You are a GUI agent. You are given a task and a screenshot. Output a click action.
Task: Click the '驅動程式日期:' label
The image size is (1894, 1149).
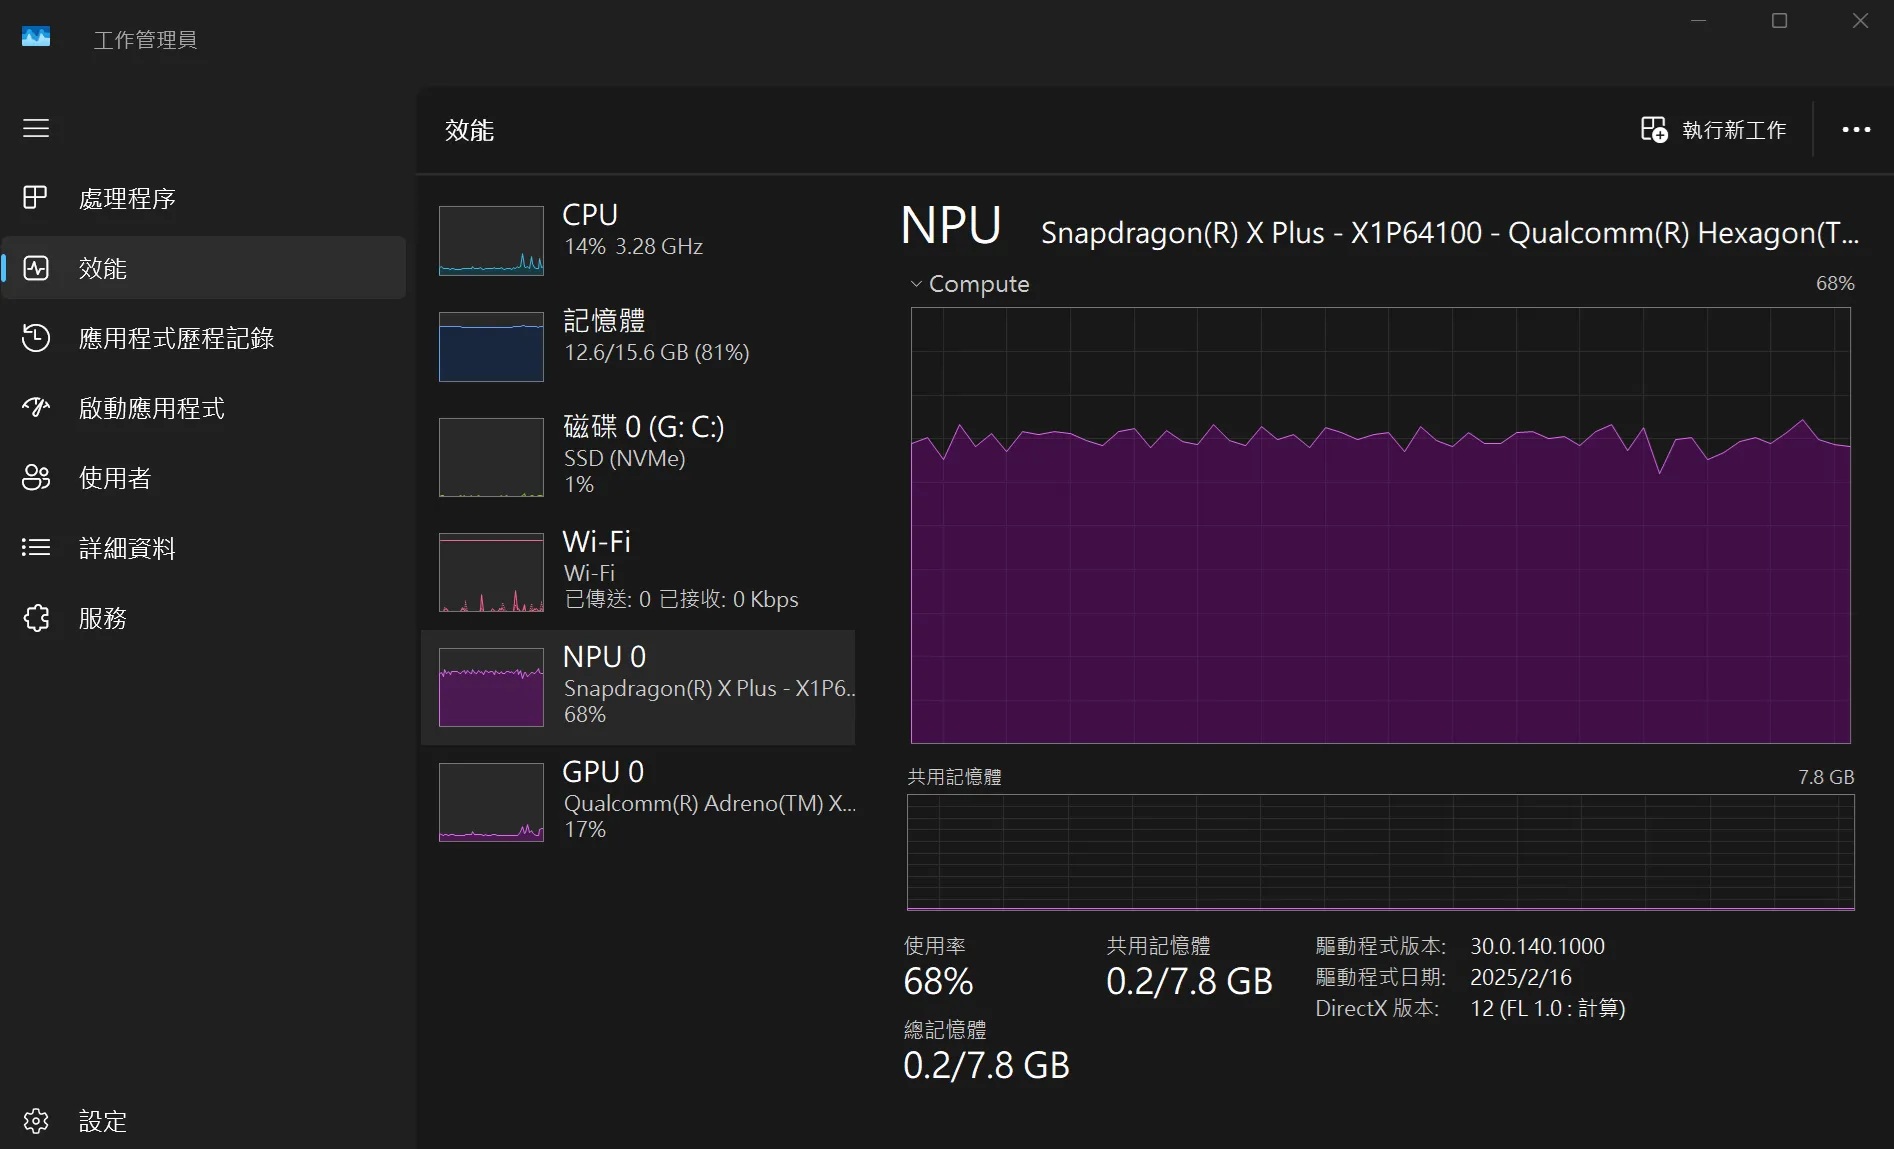pos(1380,977)
